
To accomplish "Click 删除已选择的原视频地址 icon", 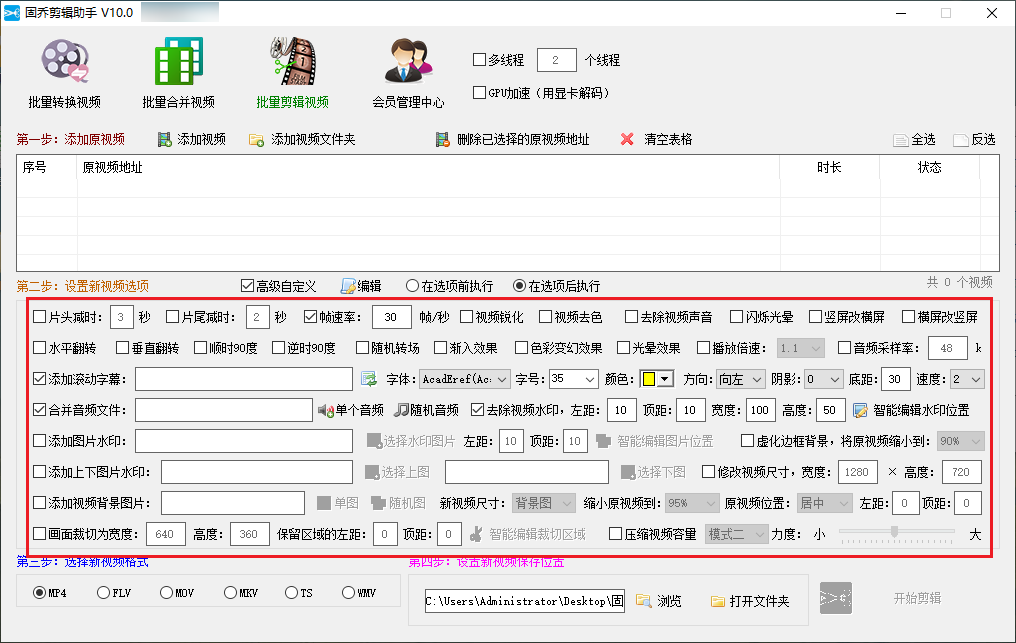I will (x=442, y=140).
